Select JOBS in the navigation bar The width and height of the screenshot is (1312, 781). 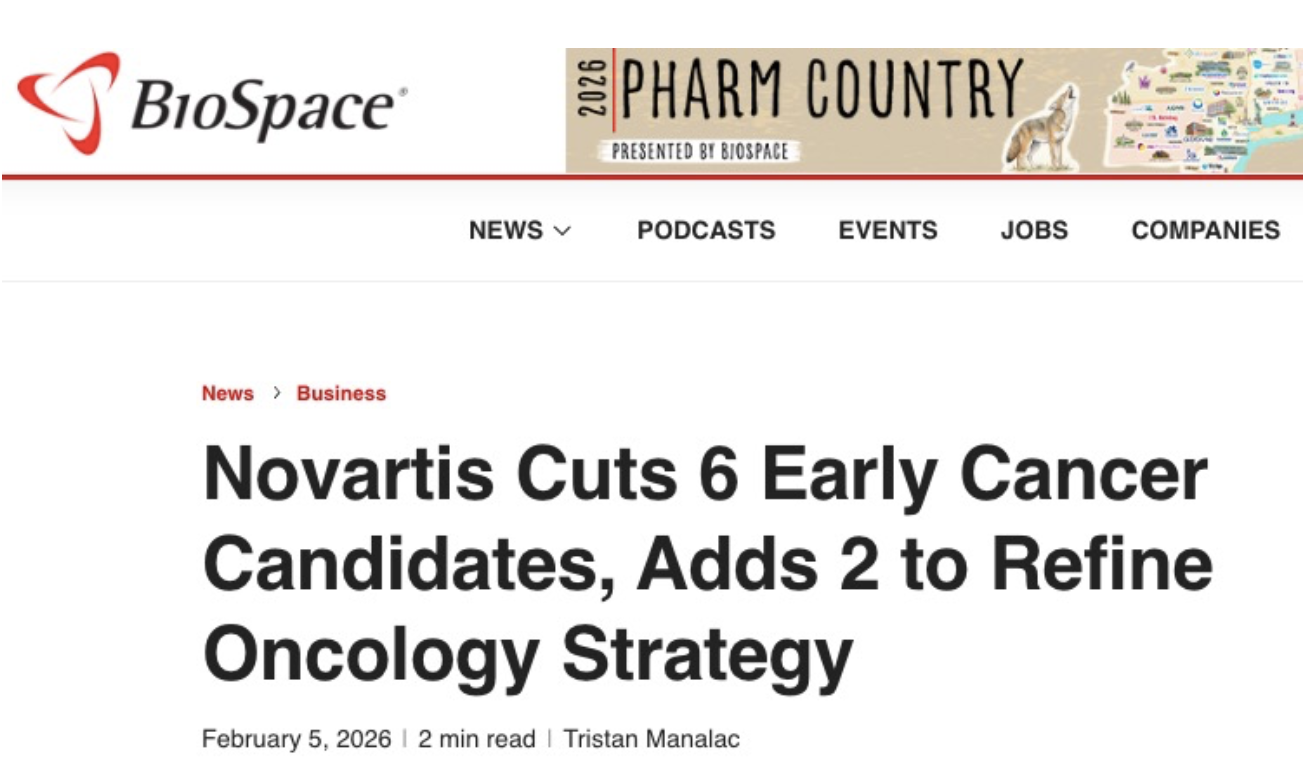(x=1034, y=230)
